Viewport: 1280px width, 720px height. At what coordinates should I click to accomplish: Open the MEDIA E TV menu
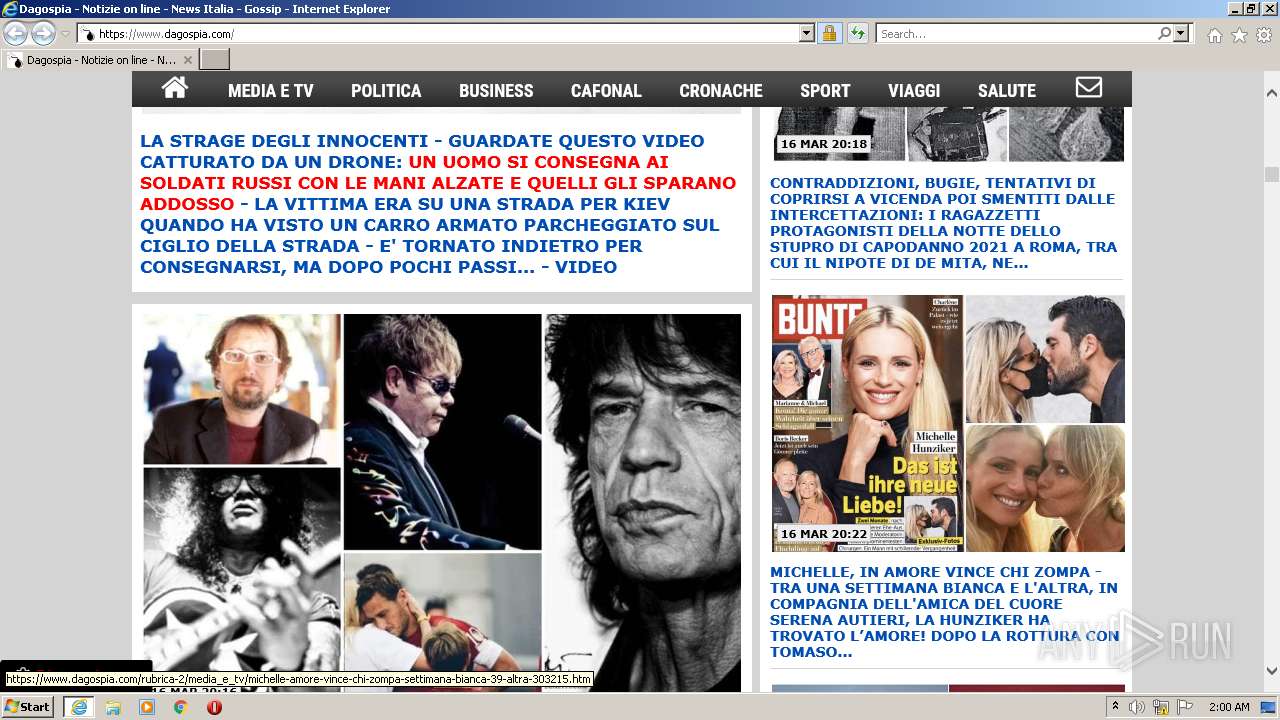(271, 90)
